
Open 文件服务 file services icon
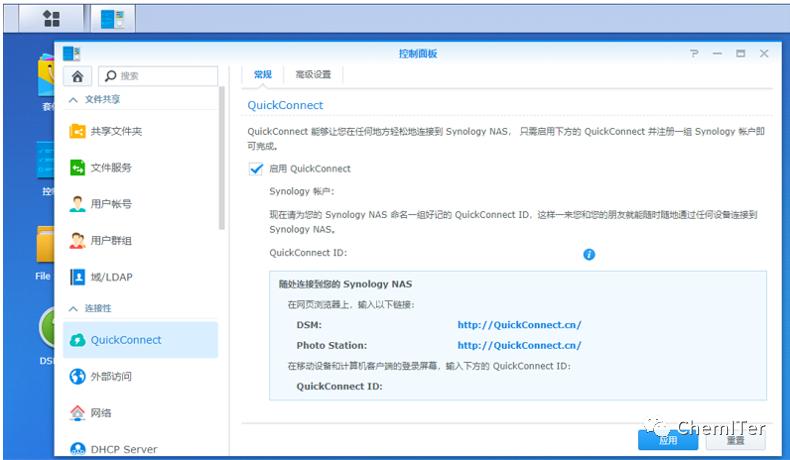pyautogui.click(x=77, y=168)
